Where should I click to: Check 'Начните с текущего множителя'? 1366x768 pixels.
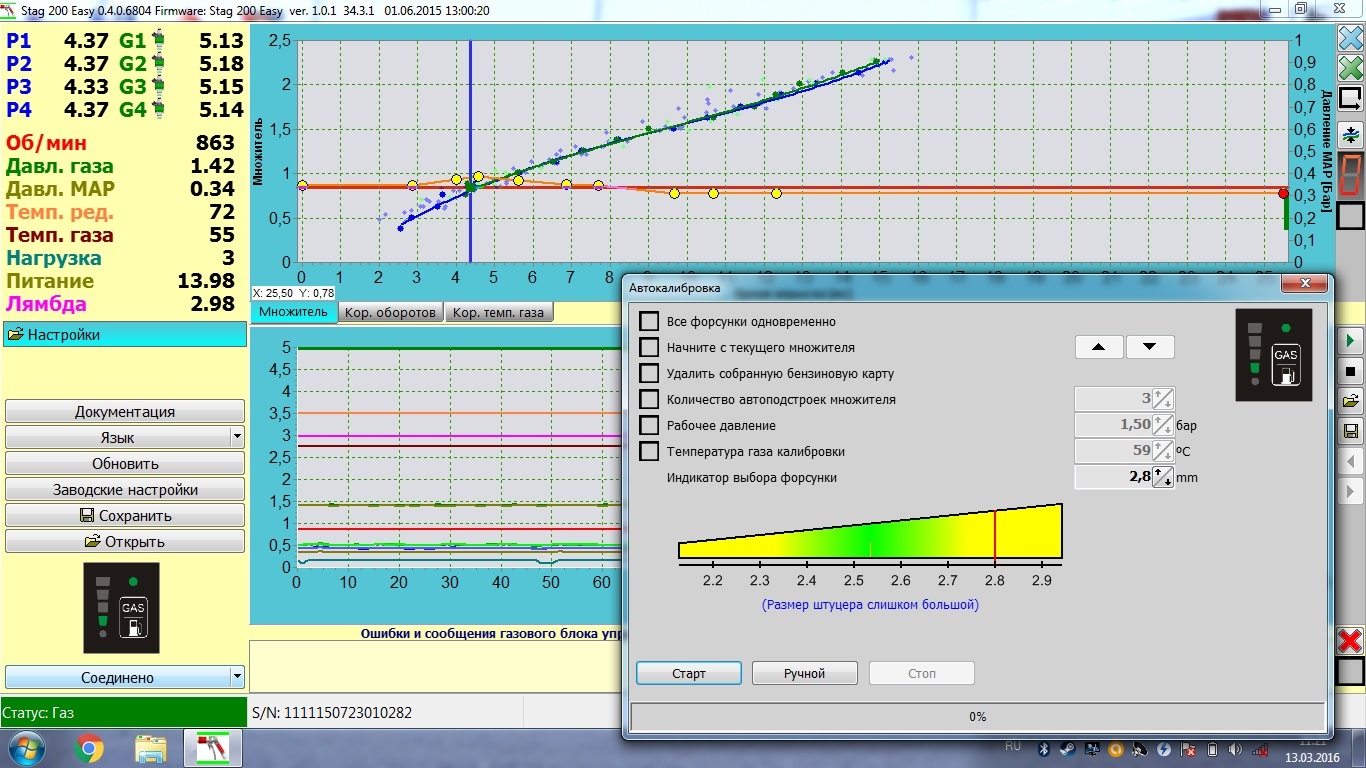pyautogui.click(x=649, y=347)
